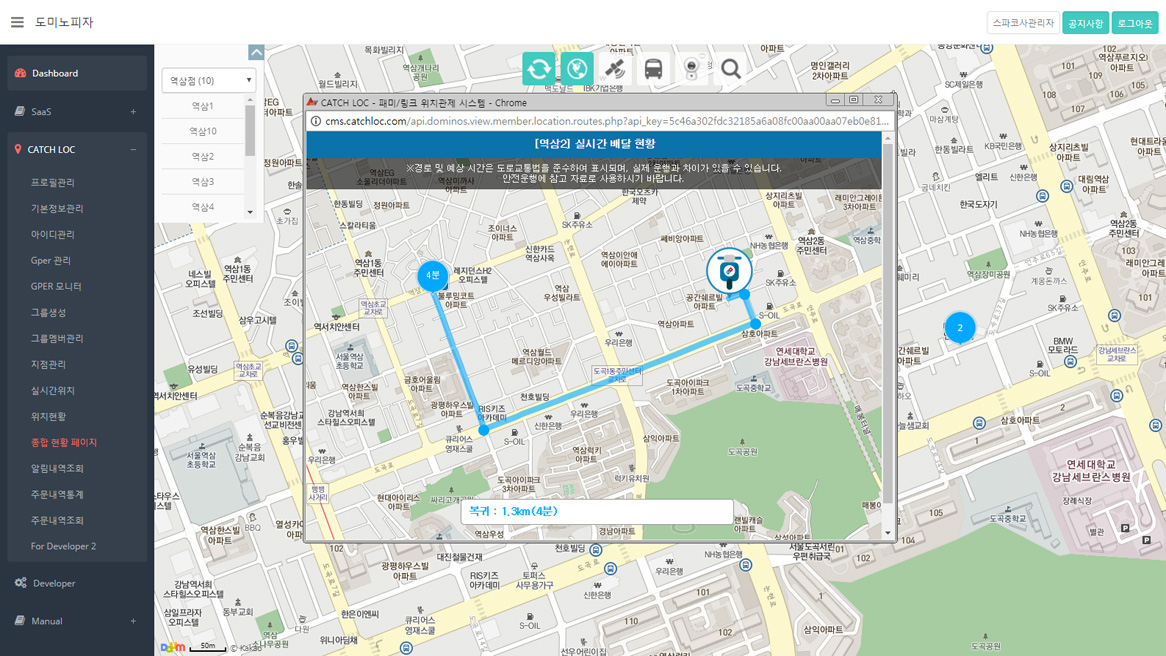Open Gper 관리 in the sidebar

[x=51, y=260]
